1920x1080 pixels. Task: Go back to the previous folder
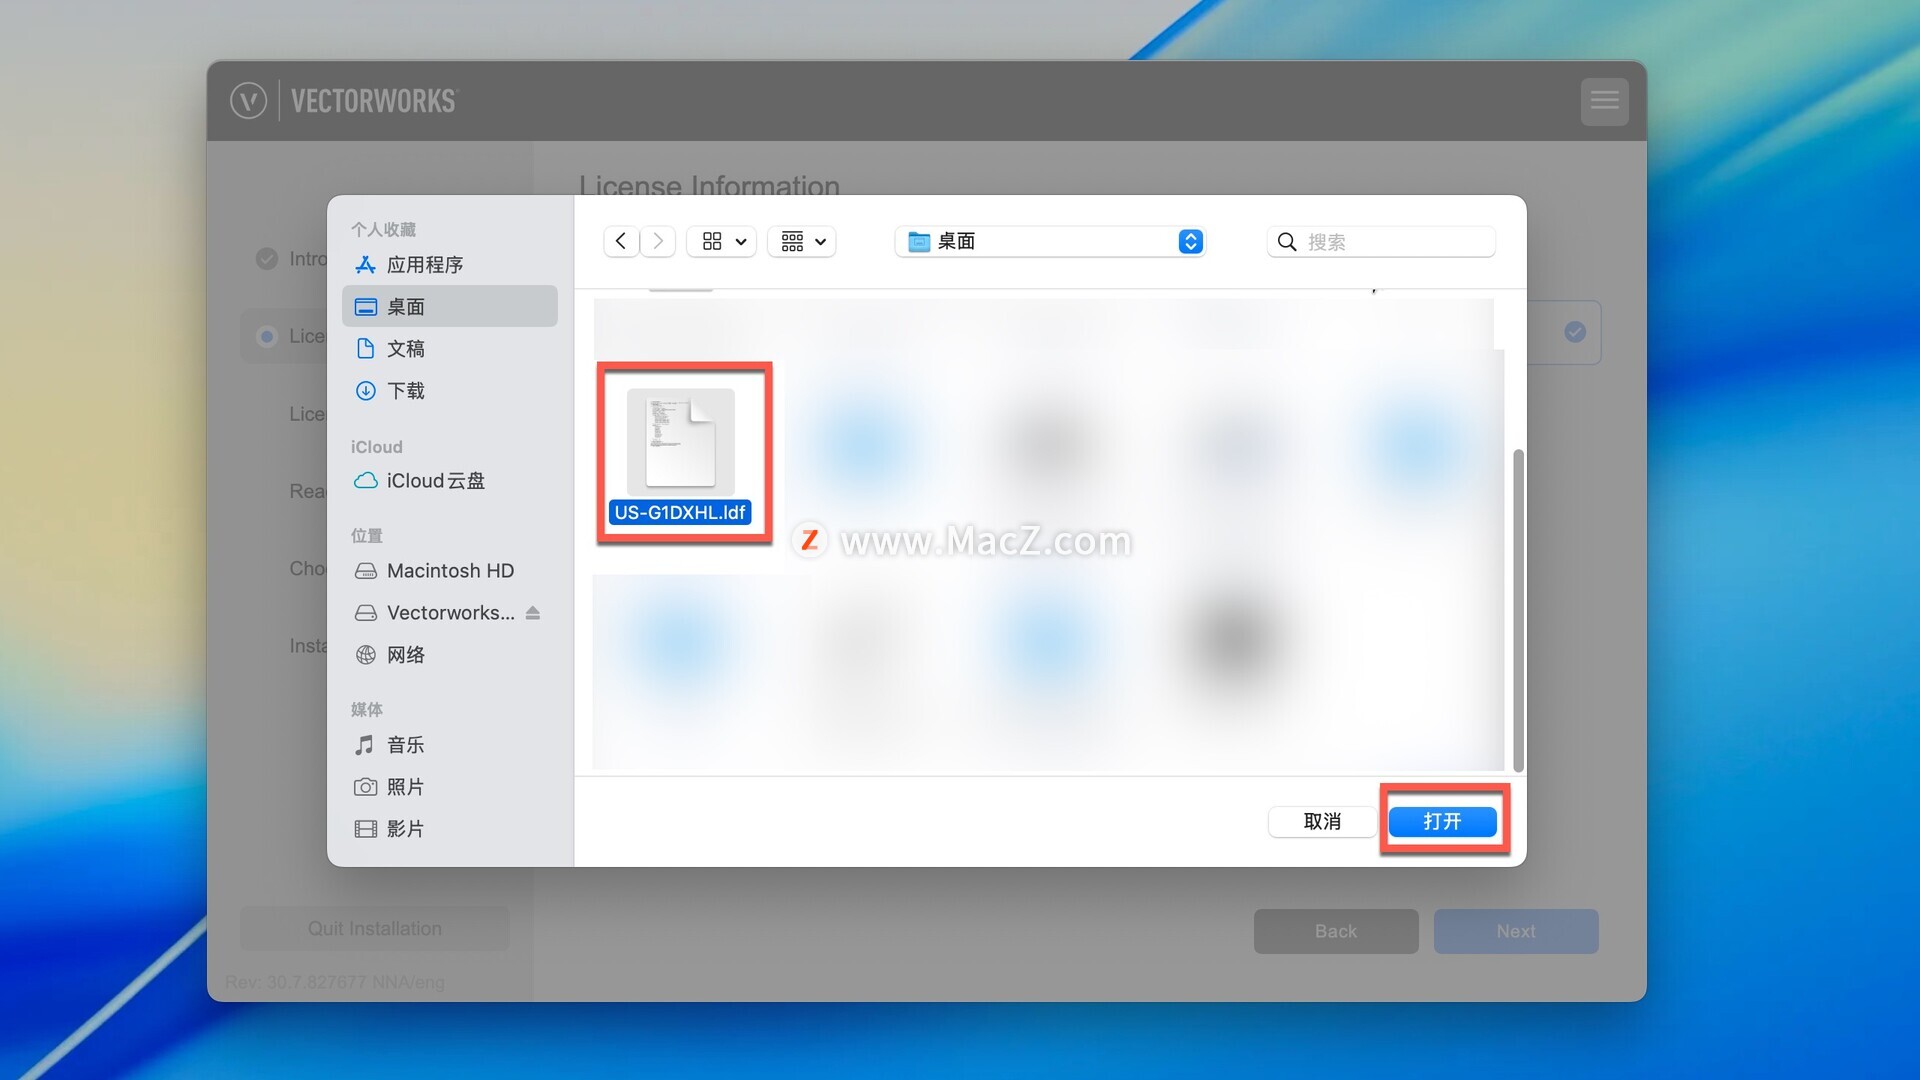(x=621, y=241)
